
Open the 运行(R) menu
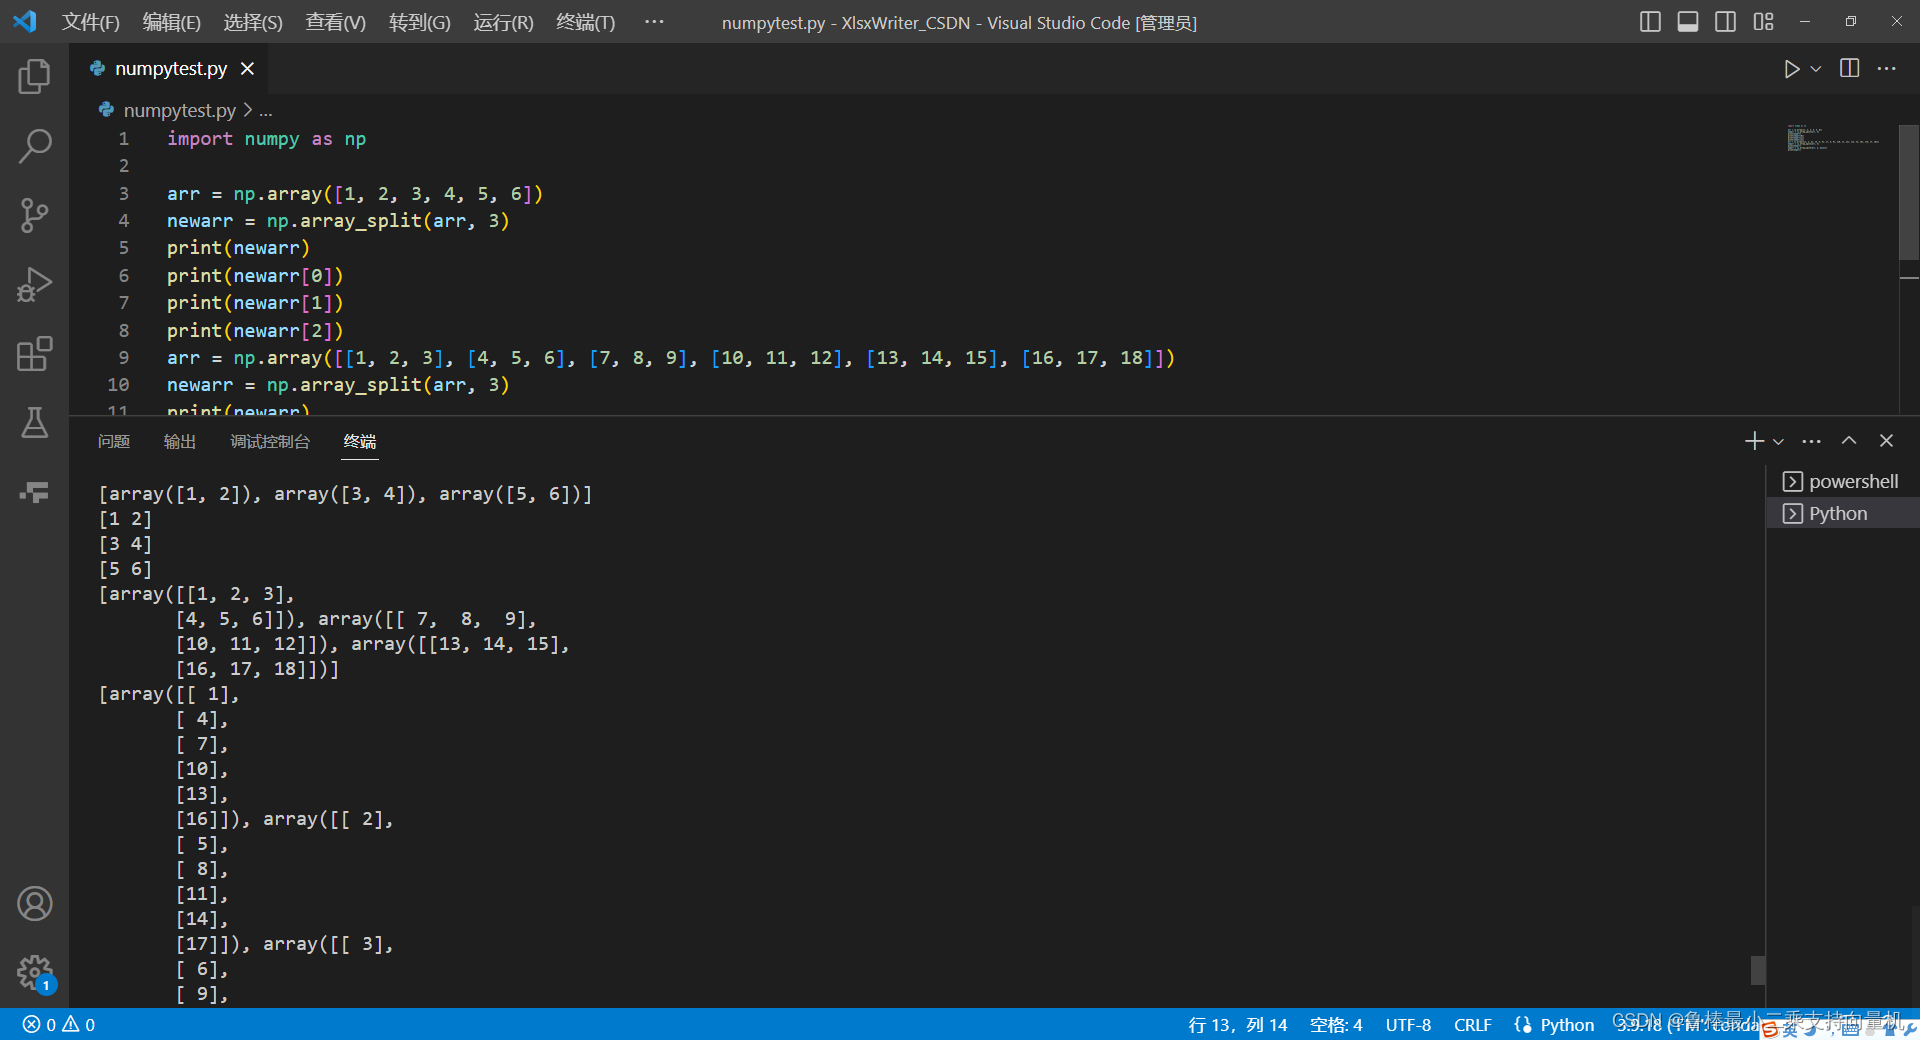(x=503, y=22)
